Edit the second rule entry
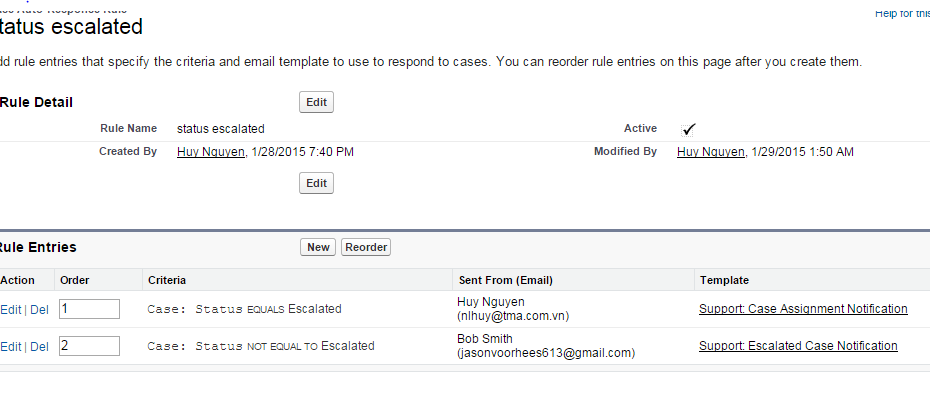Image resolution: width=930 pixels, height=400 pixels. pyautogui.click(x=10, y=346)
